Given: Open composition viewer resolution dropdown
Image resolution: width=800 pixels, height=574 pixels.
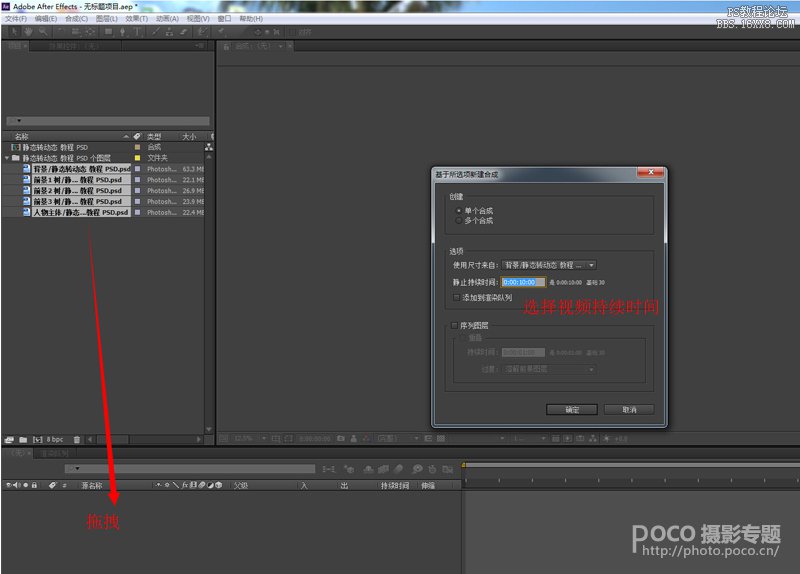Looking at the screenshot, I should click(x=397, y=438).
